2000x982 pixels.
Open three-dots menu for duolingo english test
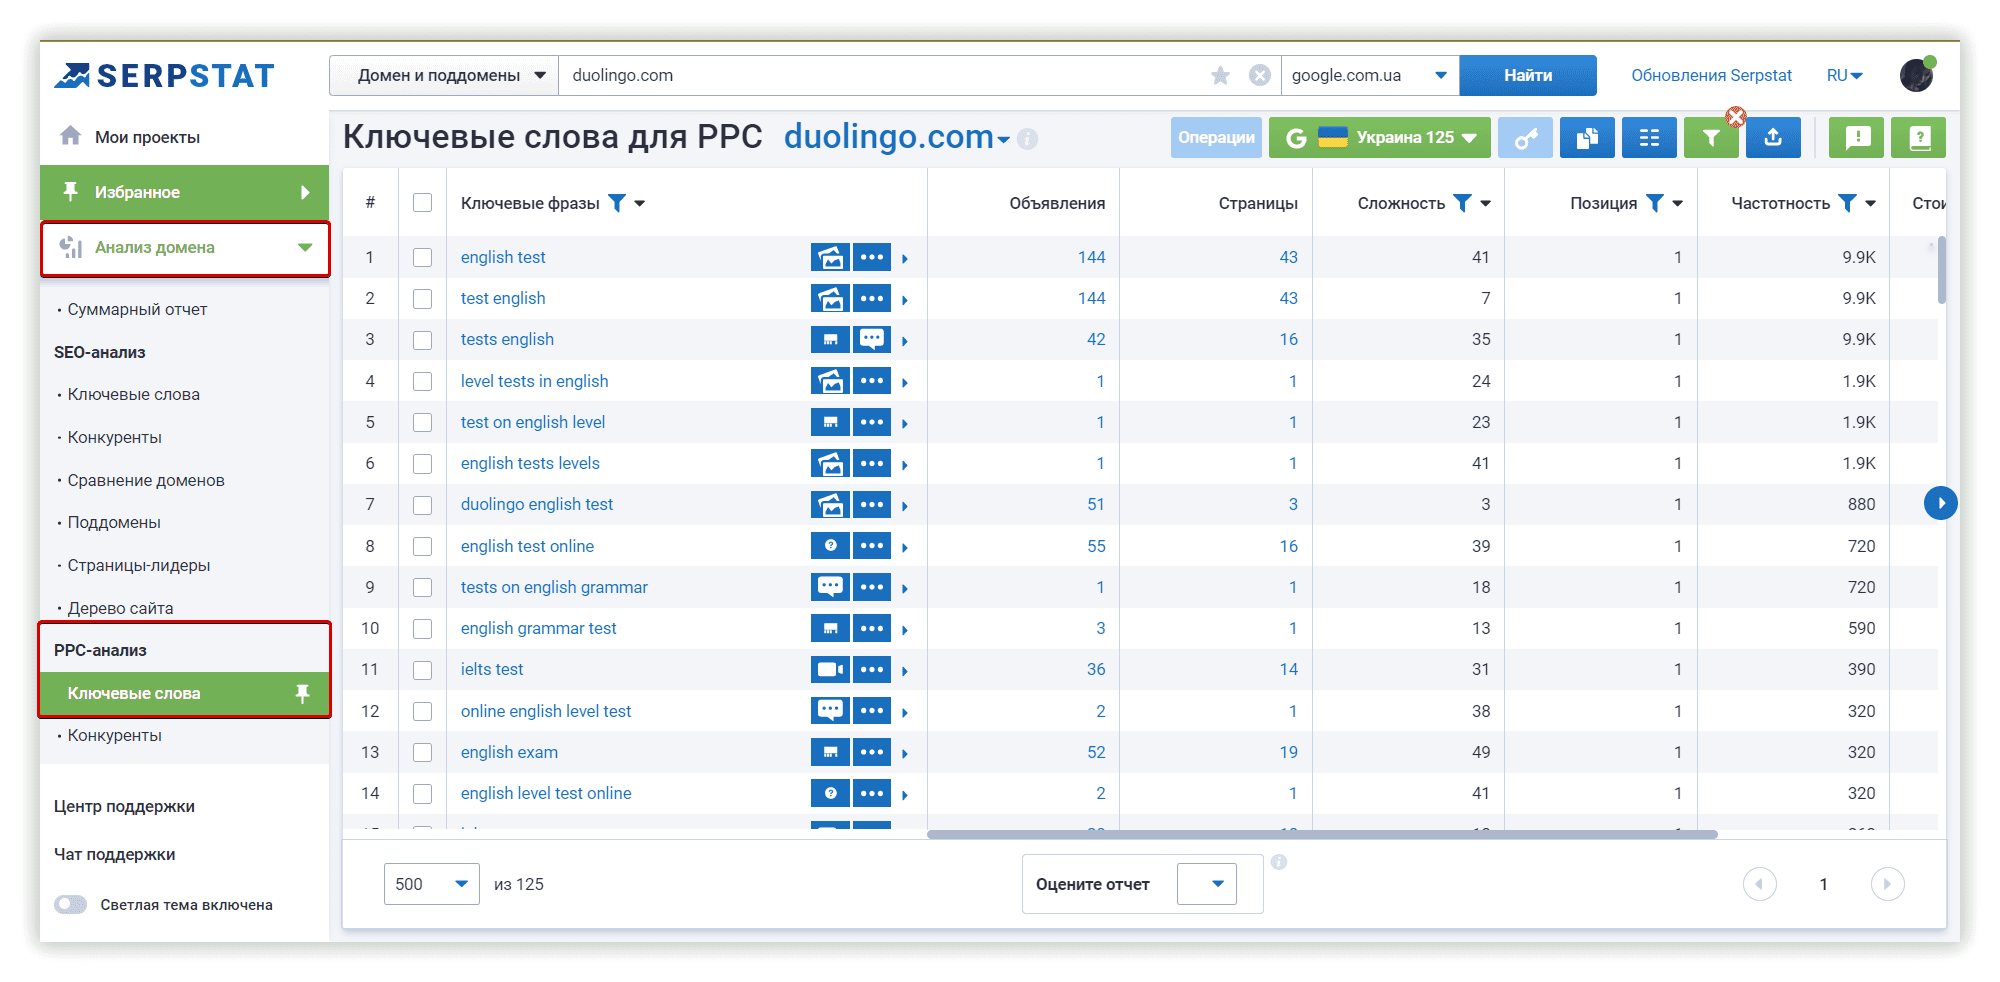pos(872,504)
